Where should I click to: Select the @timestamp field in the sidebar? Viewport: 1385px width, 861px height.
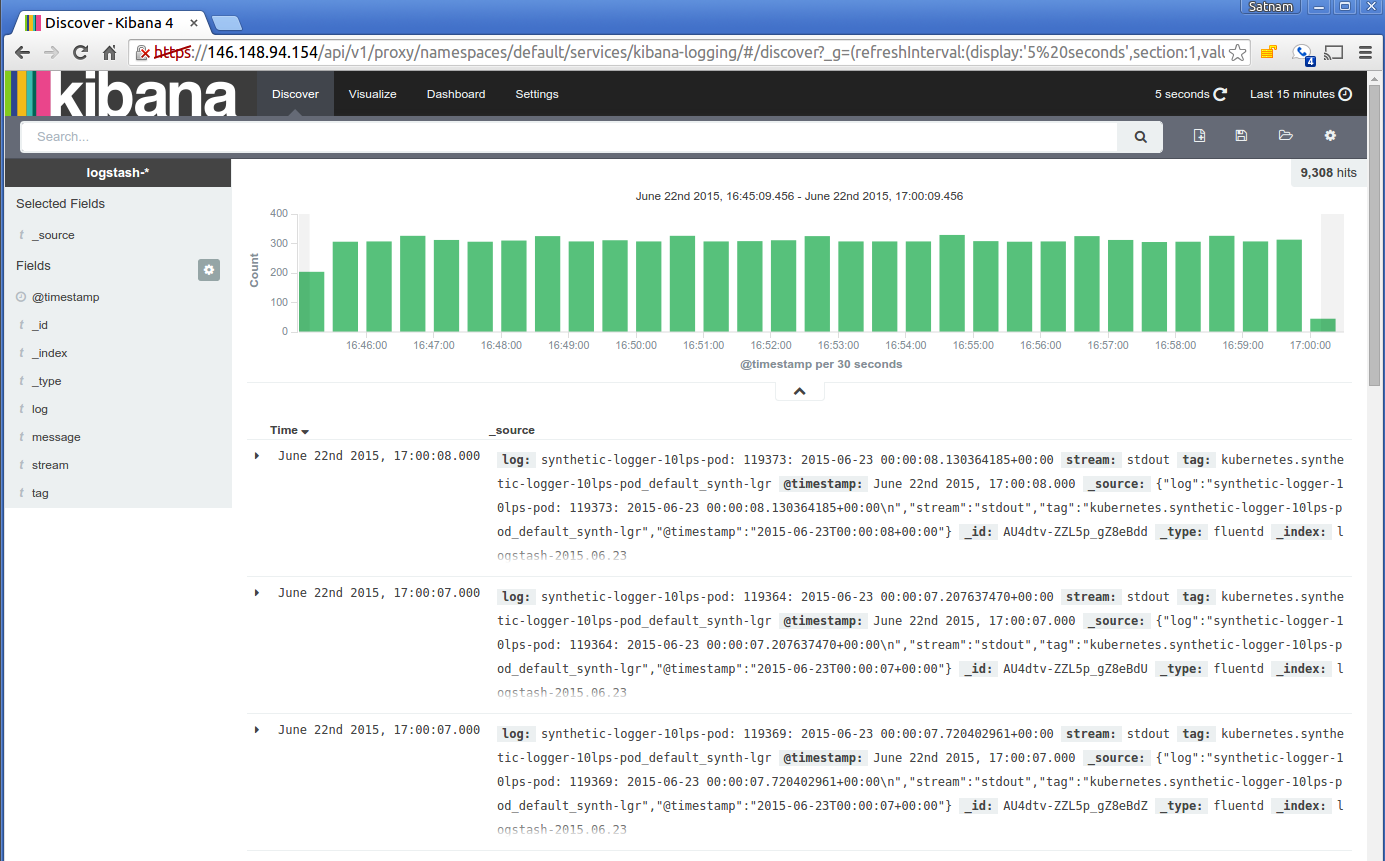point(64,297)
